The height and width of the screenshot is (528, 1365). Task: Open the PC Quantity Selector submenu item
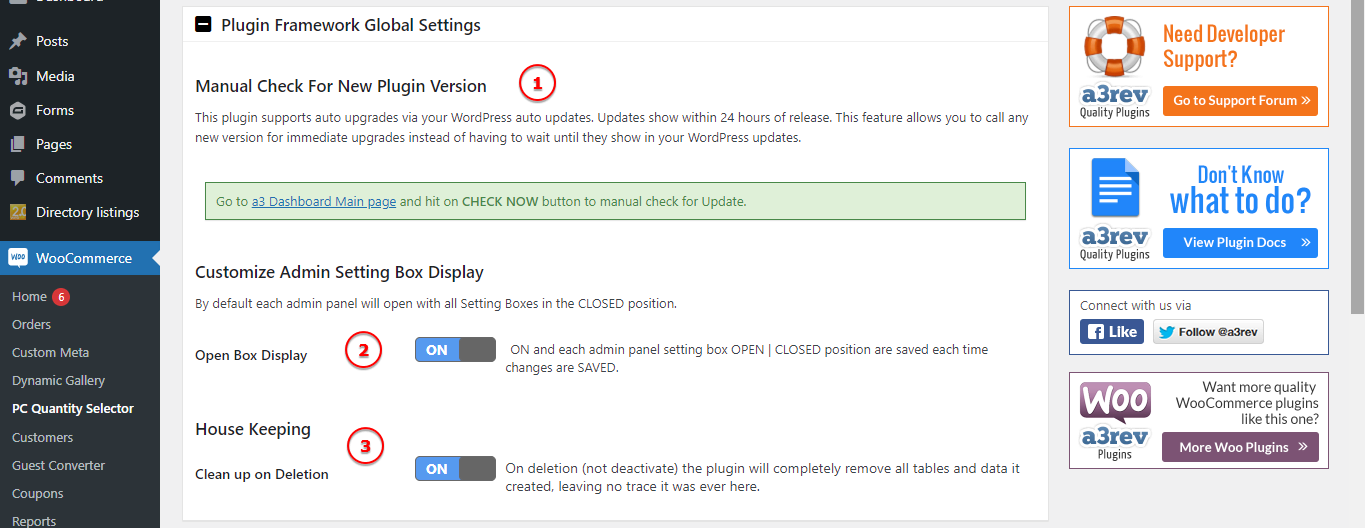(x=72, y=408)
